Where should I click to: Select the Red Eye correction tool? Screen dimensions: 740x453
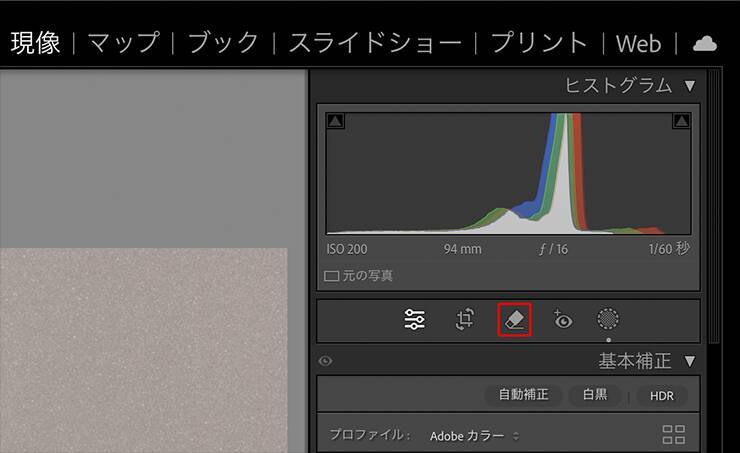(x=562, y=321)
